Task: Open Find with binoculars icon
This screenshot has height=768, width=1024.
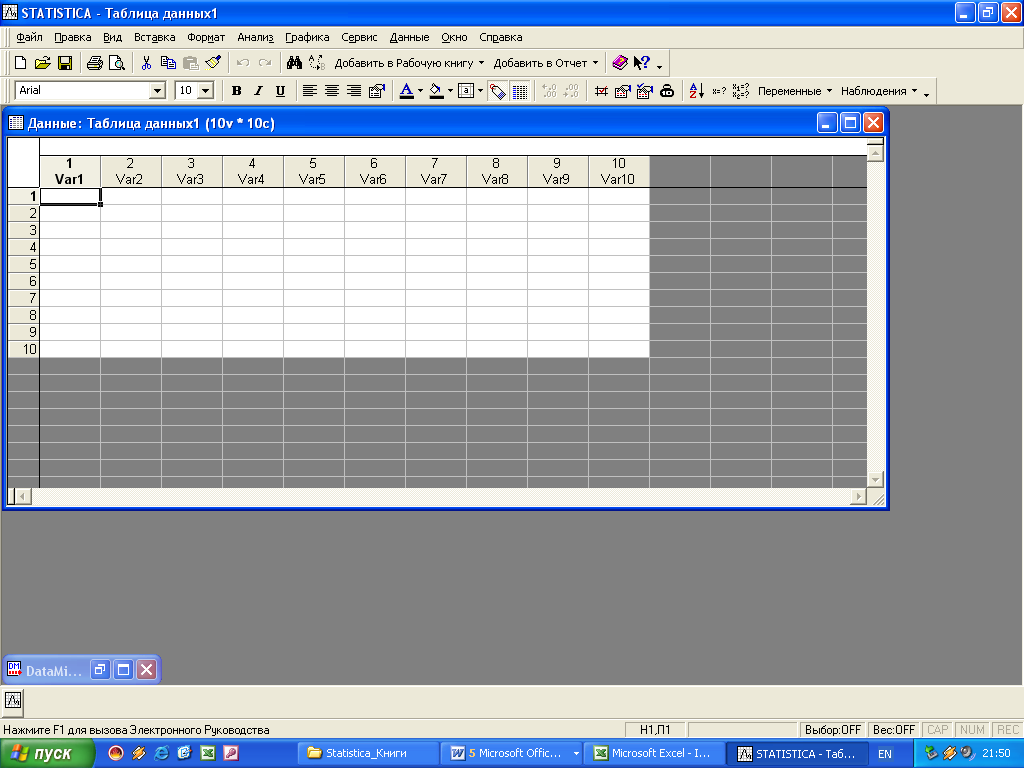Action: point(295,63)
